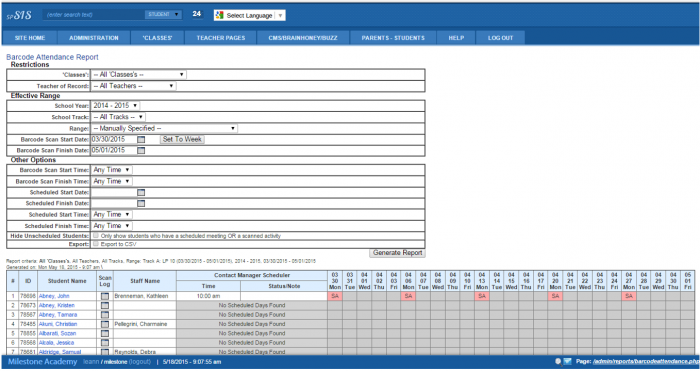Open scan log for Abney, Tamara
The height and width of the screenshot is (371, 700).
(105, 315)
